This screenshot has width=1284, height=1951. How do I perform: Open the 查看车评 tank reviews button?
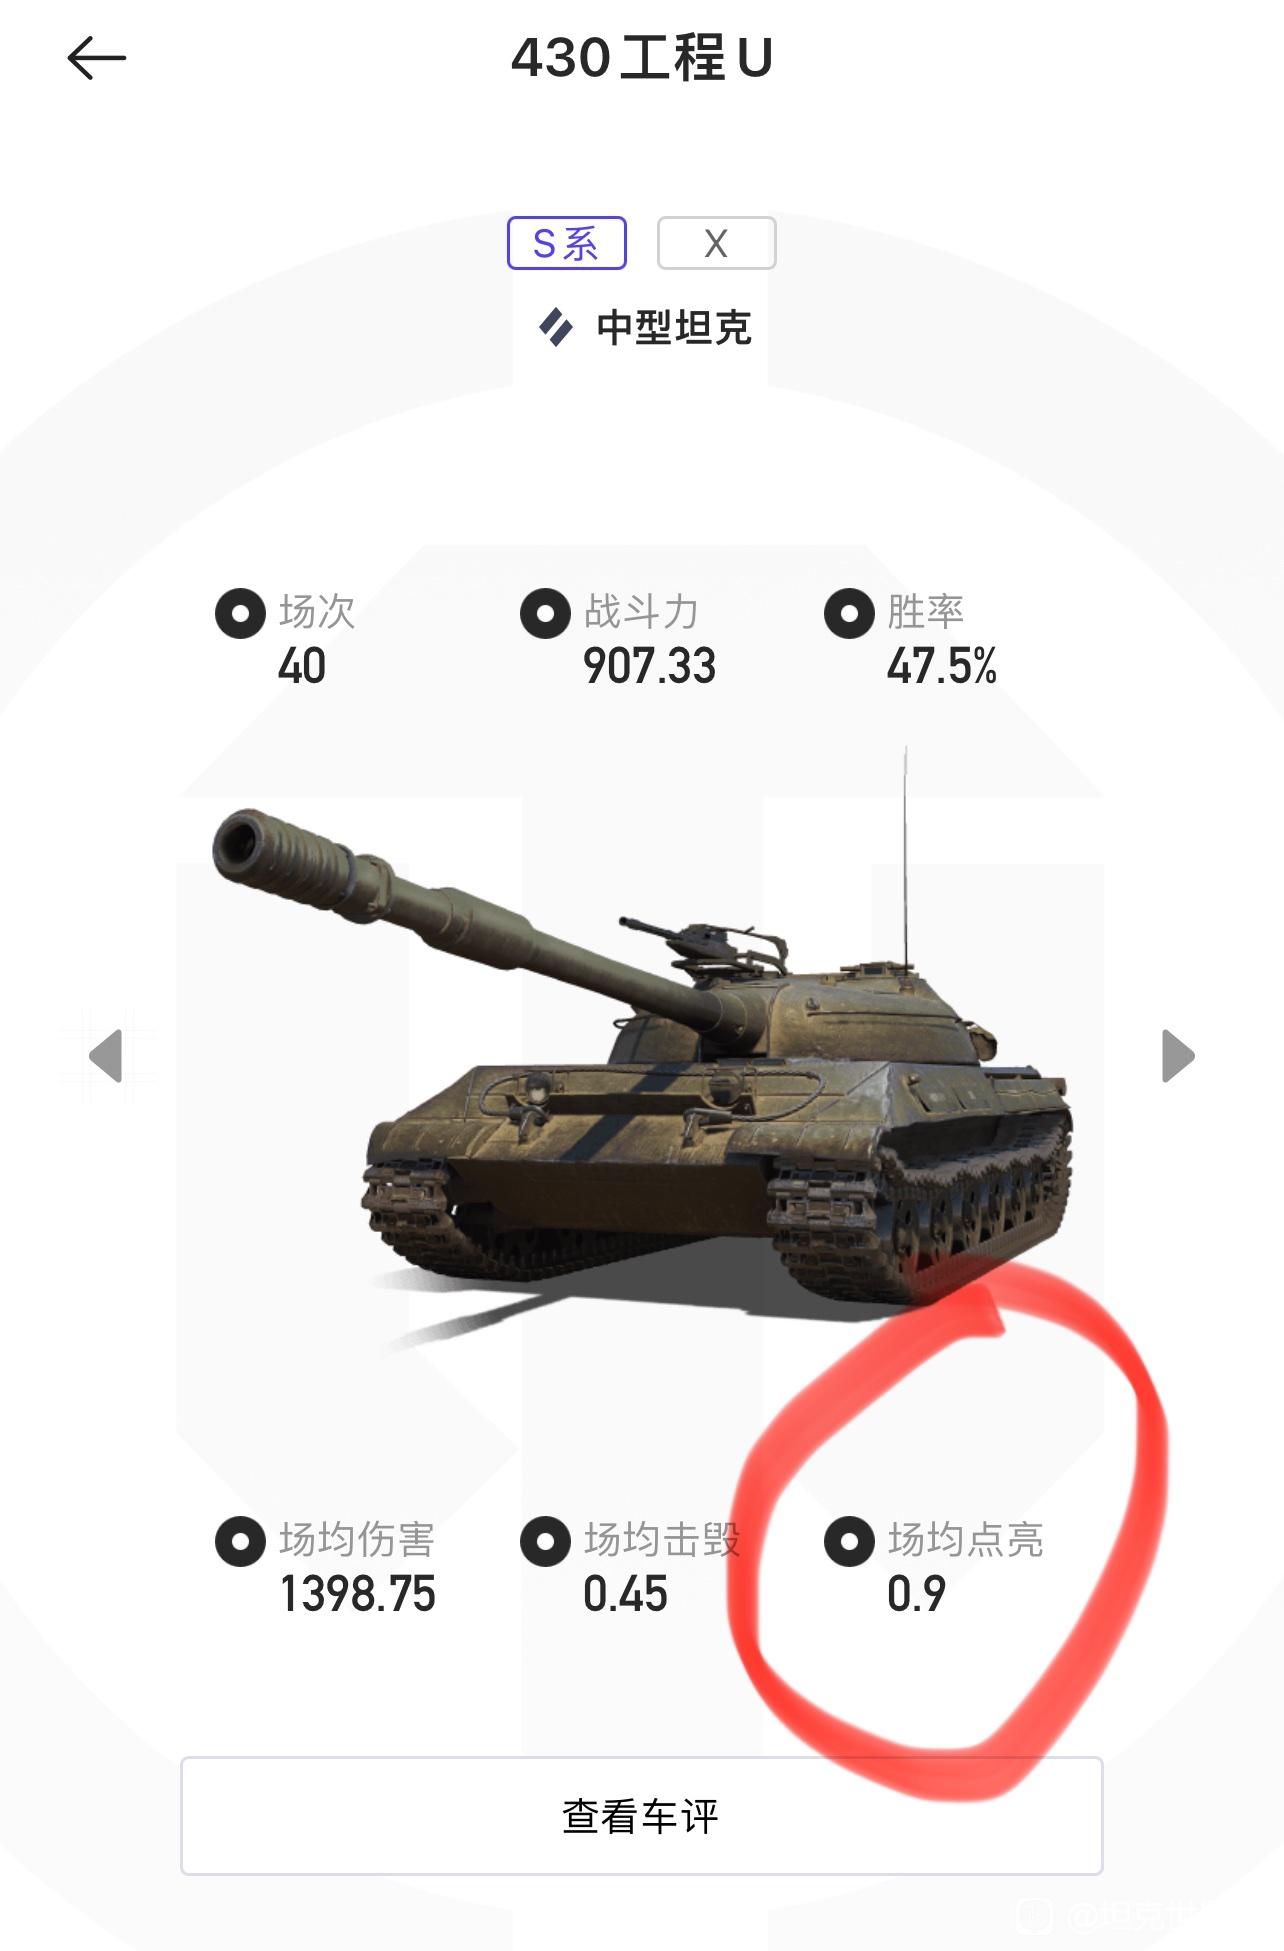pos(641,1815)
